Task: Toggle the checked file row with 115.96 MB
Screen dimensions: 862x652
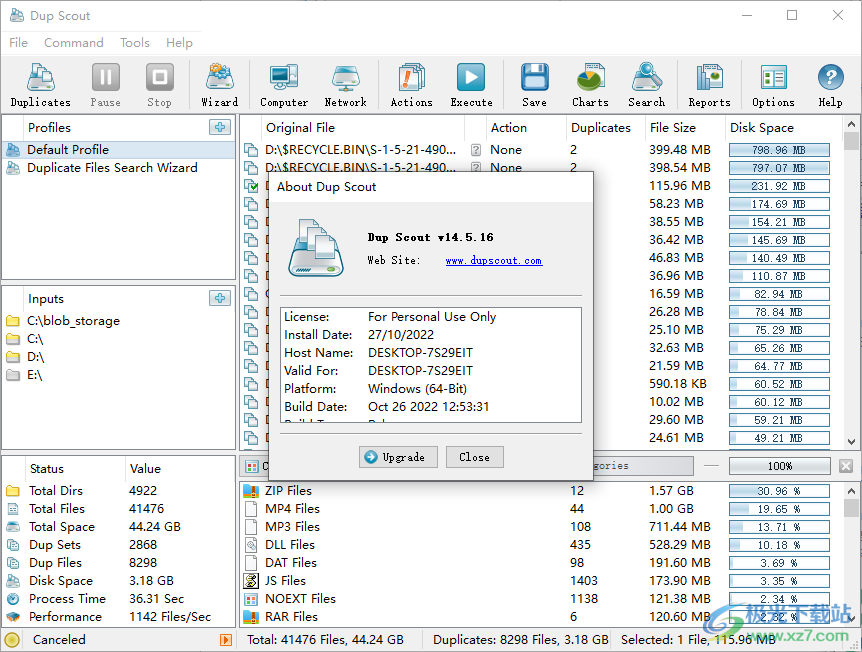Action: (252, 186)
